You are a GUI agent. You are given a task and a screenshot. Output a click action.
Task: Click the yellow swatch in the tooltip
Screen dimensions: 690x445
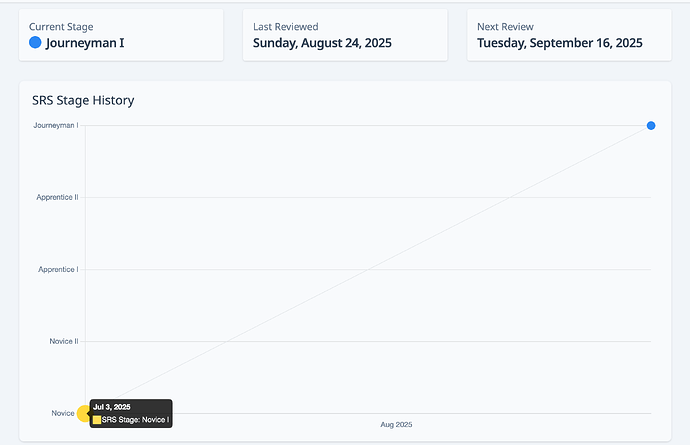click(97, 420)
